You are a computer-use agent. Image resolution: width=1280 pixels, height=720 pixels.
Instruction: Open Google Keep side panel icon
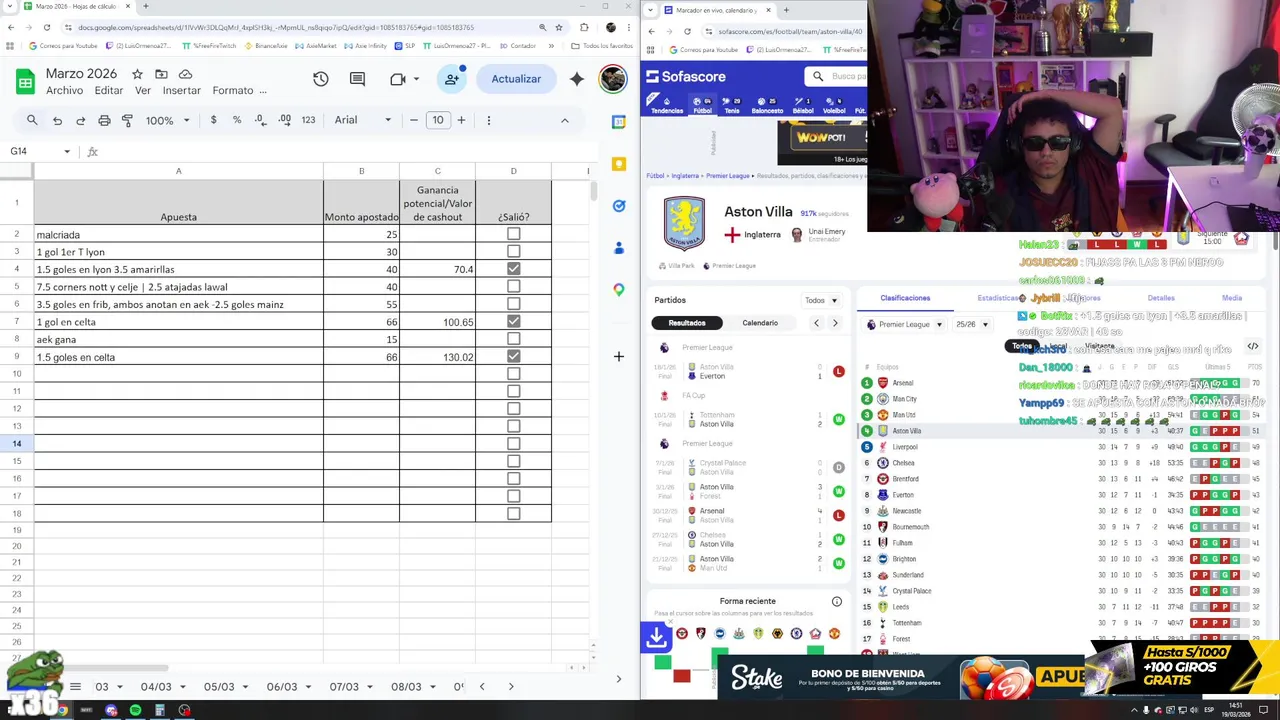pos(619,164)
